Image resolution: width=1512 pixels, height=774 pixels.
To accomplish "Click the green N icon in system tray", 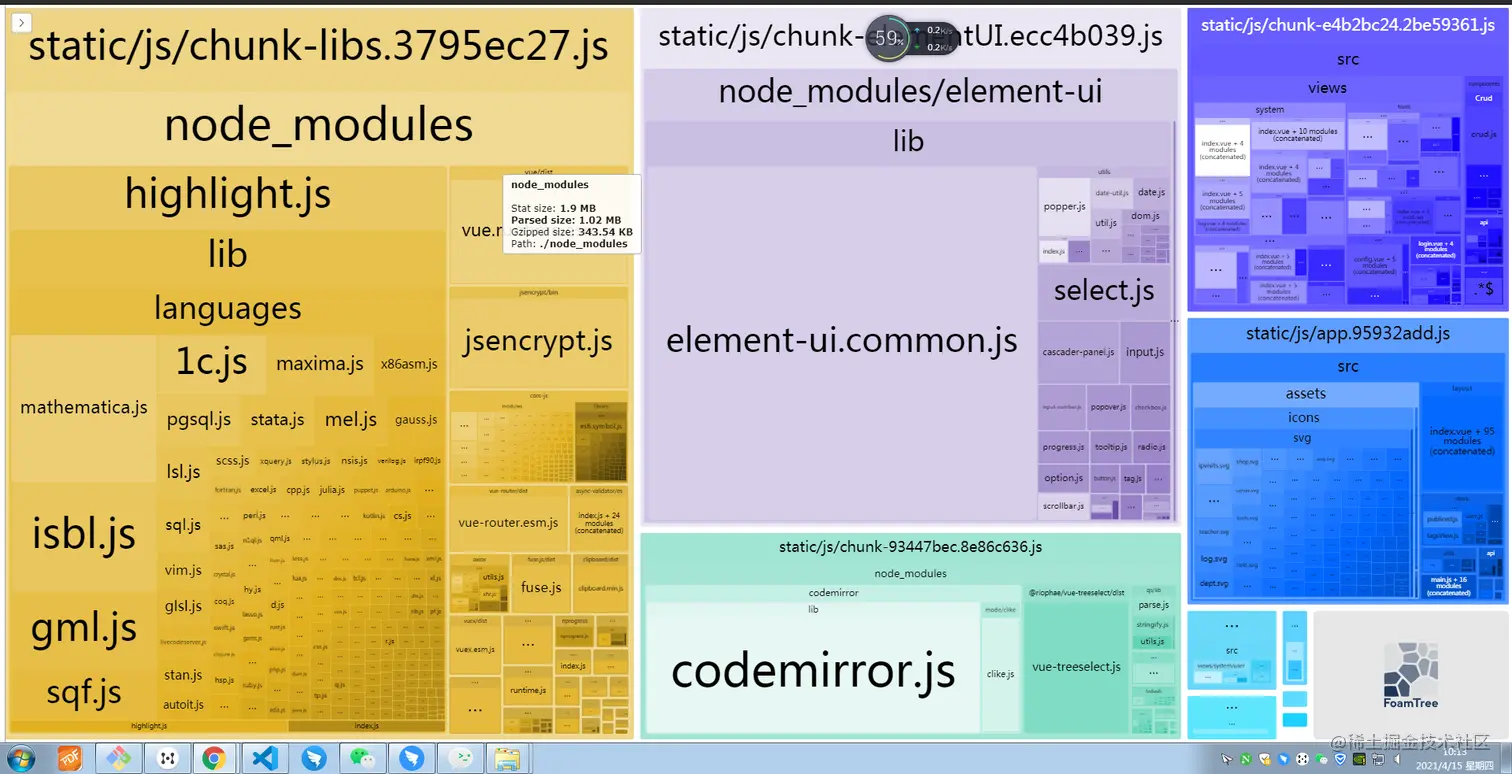I will coord(1245,761).
